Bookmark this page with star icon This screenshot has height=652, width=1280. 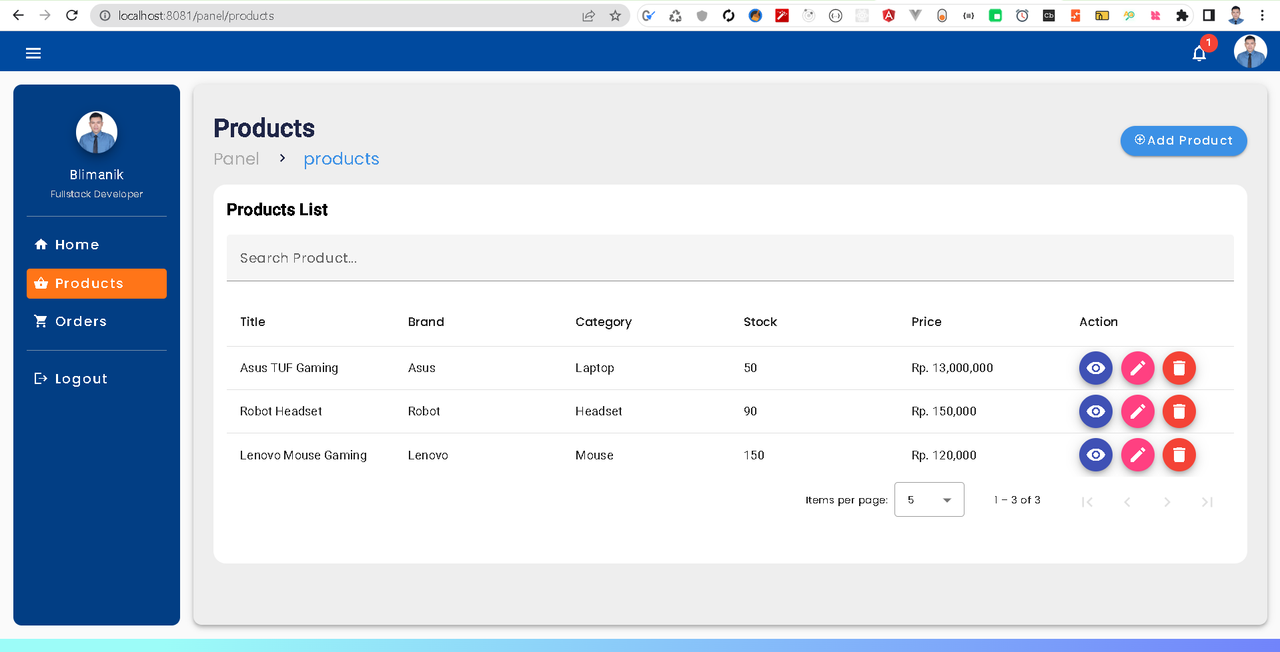coord(615,16)
